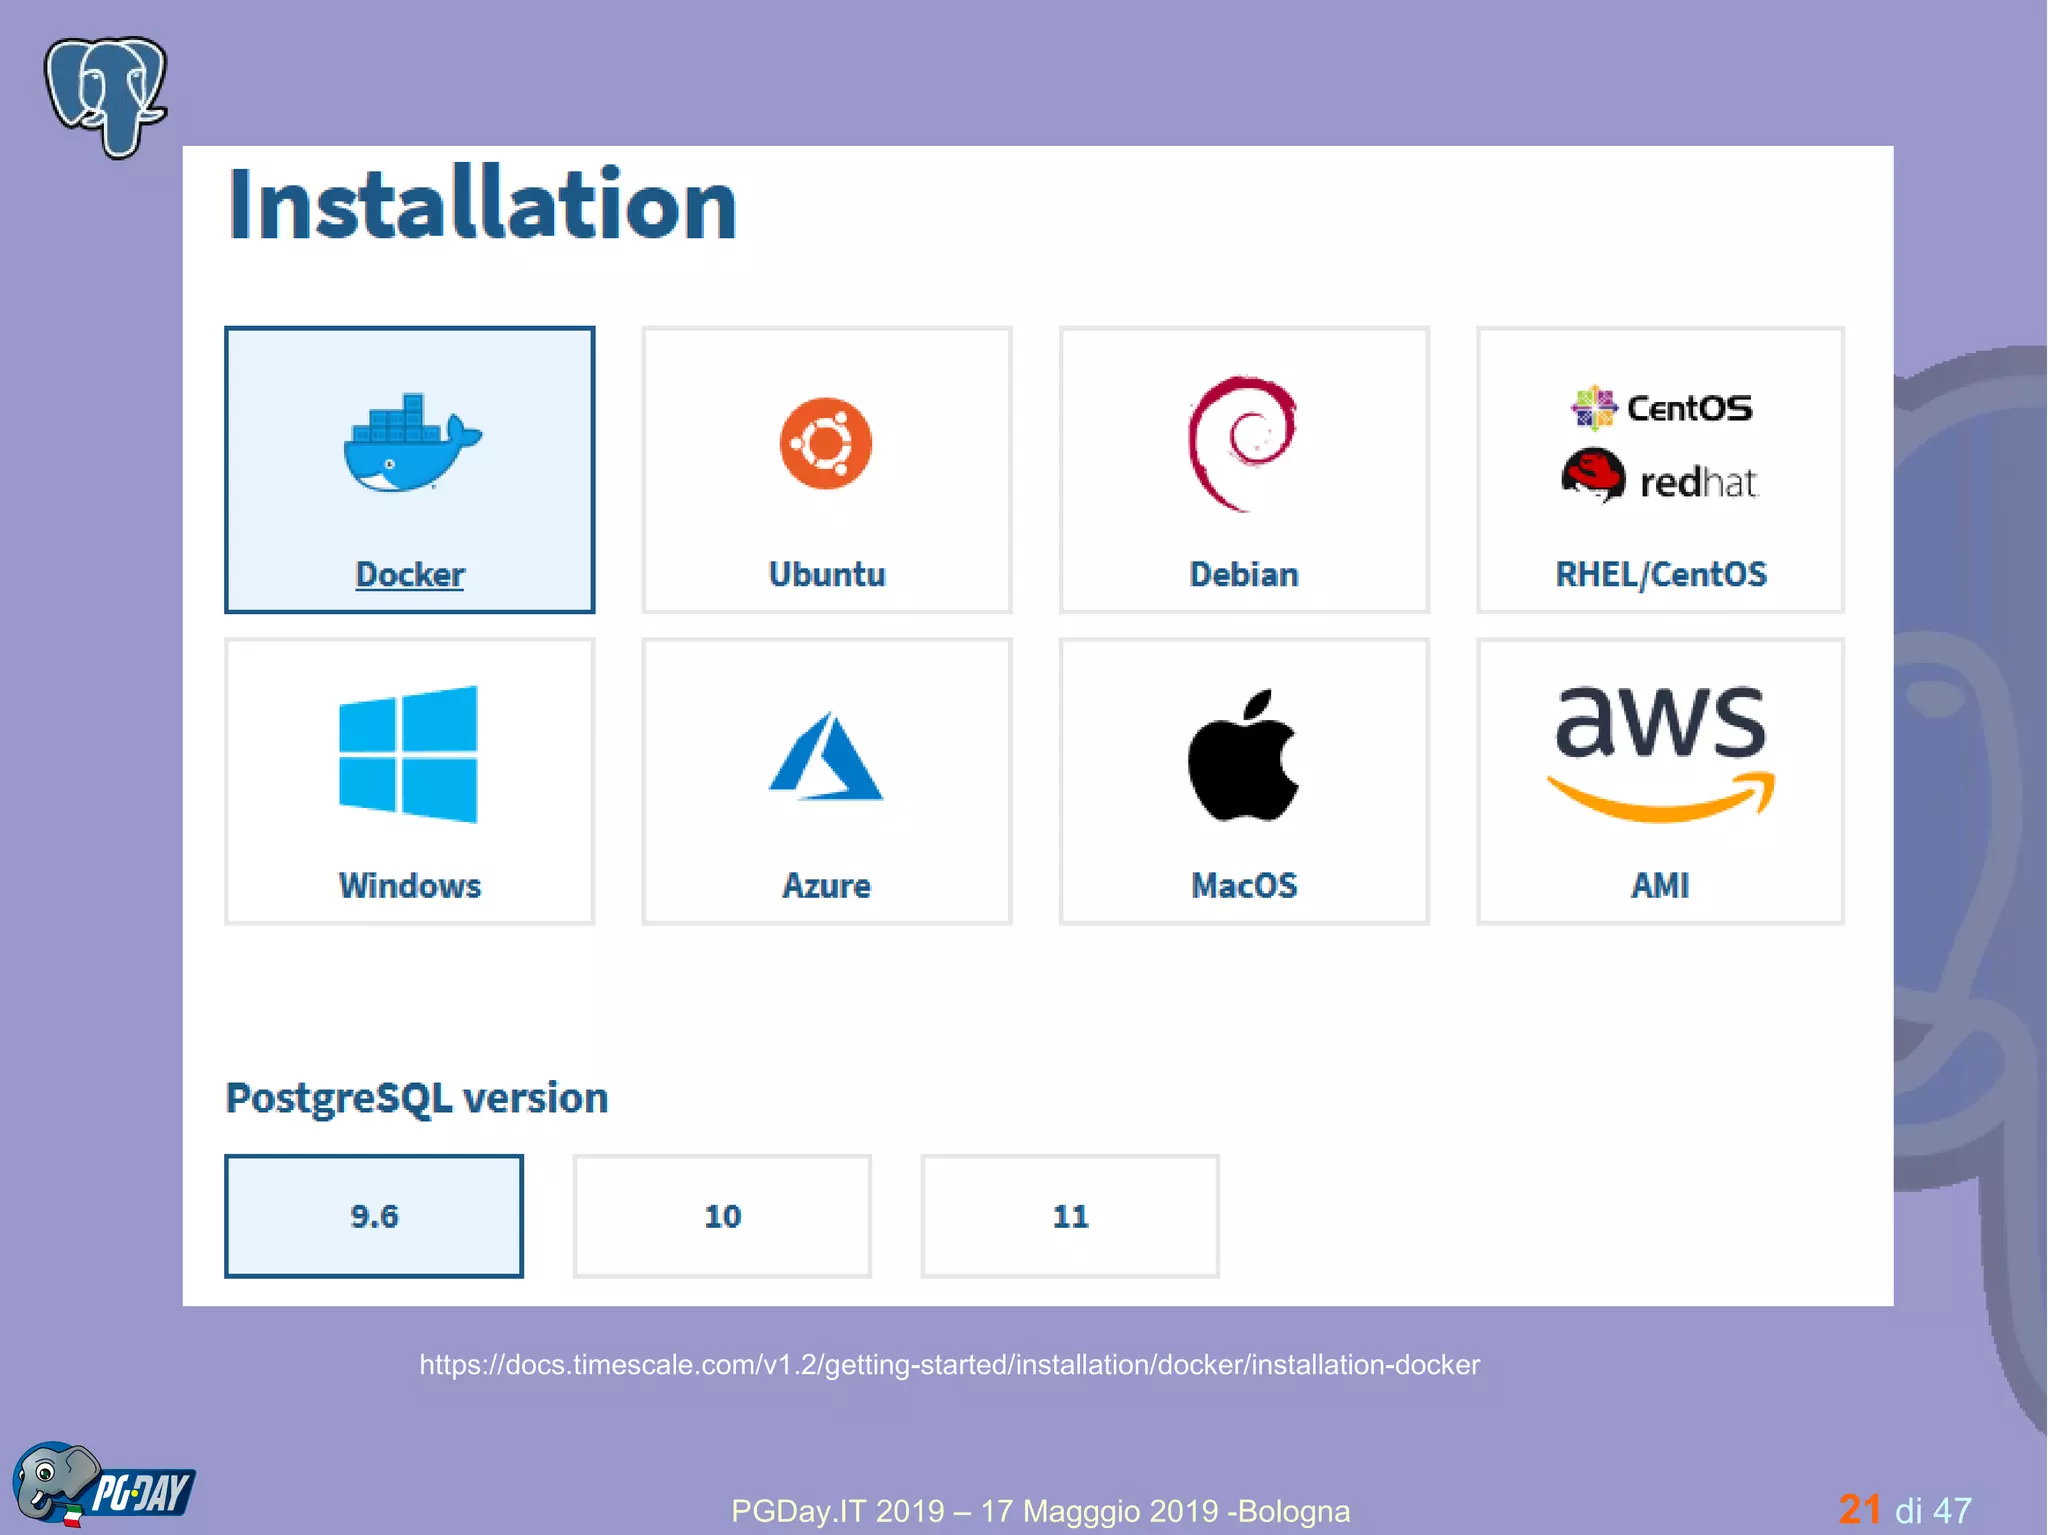Click the Installation heading
This screenshot has width=2048, height=1535.
[x=483, y=204]
